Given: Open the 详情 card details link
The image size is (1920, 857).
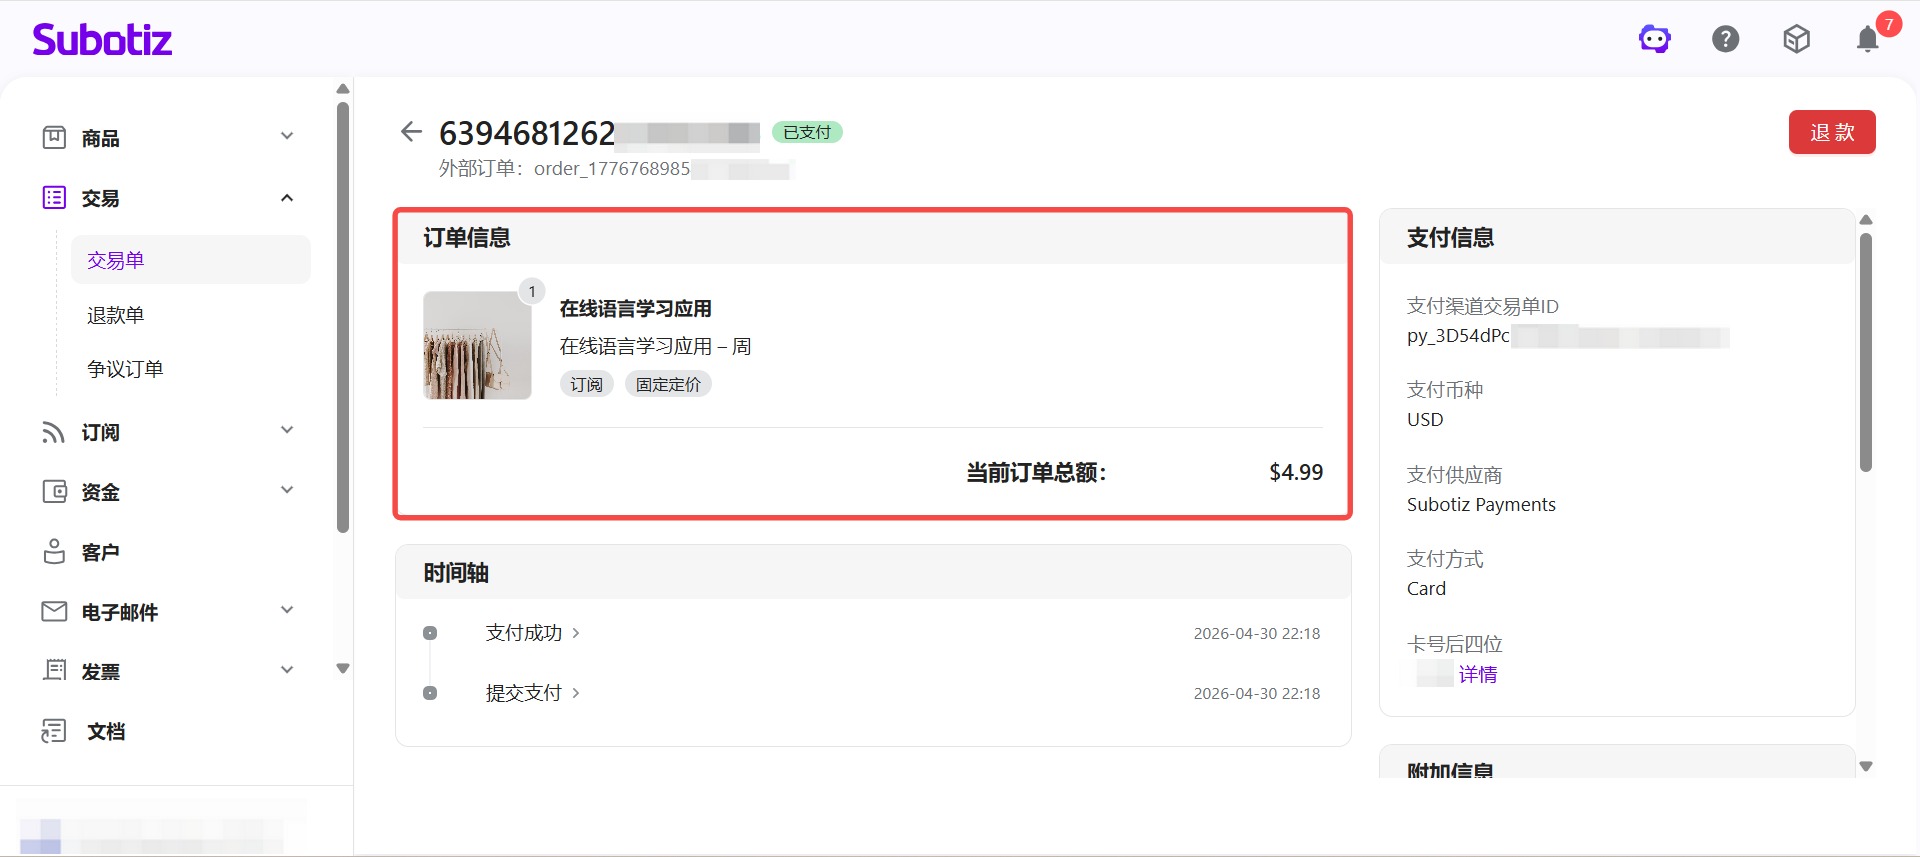Looking at the screenshot, I should click(1478, 675).
